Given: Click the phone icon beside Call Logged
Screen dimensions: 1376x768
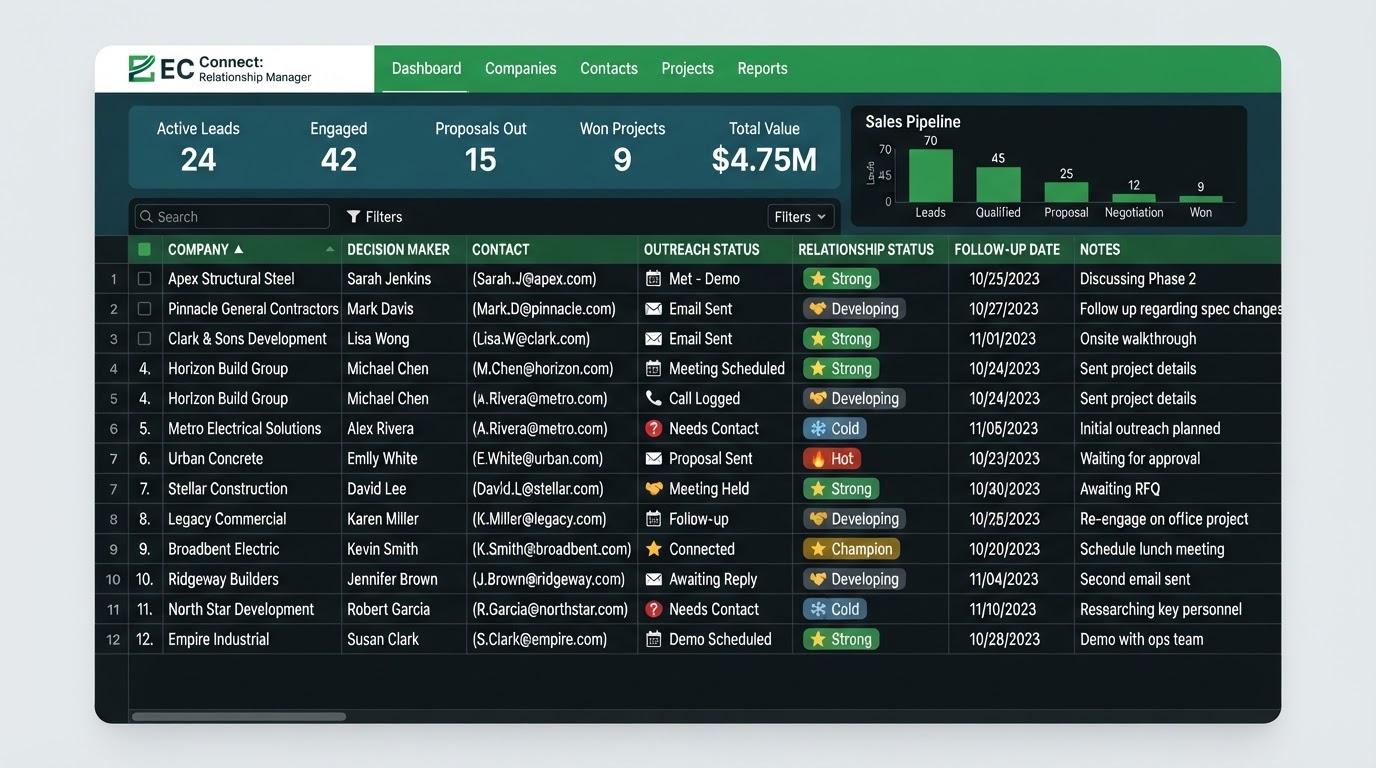Looking at the screenshot, I should point(654,398).
